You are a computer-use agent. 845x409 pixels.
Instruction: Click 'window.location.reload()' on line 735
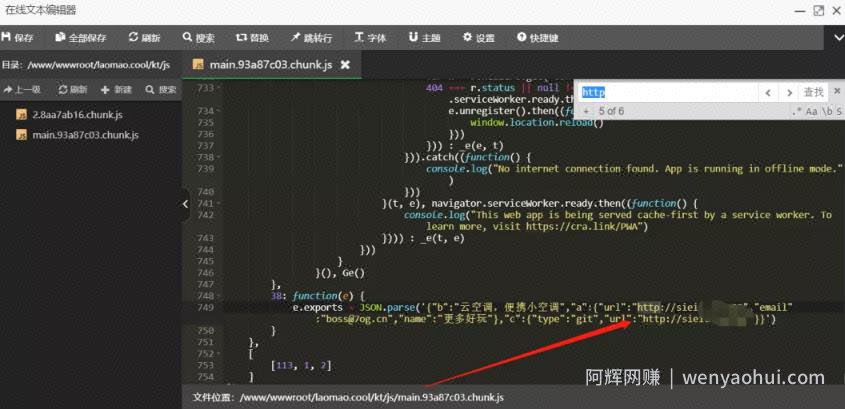tap(537, 123)
